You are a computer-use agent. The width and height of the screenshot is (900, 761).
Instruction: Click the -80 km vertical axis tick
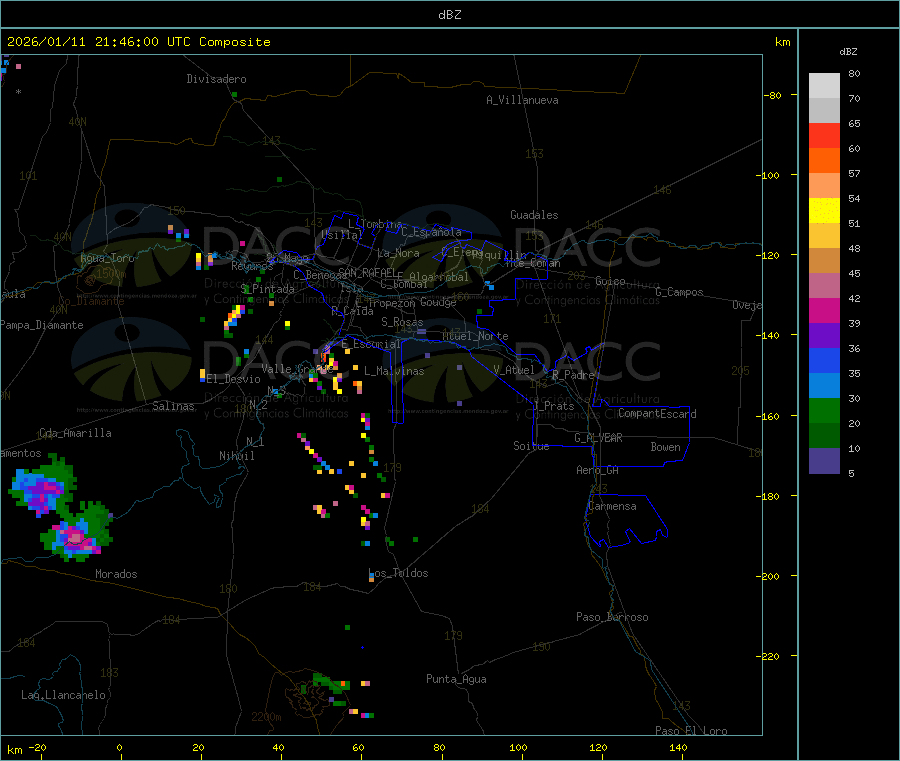[x=773, y=95]
